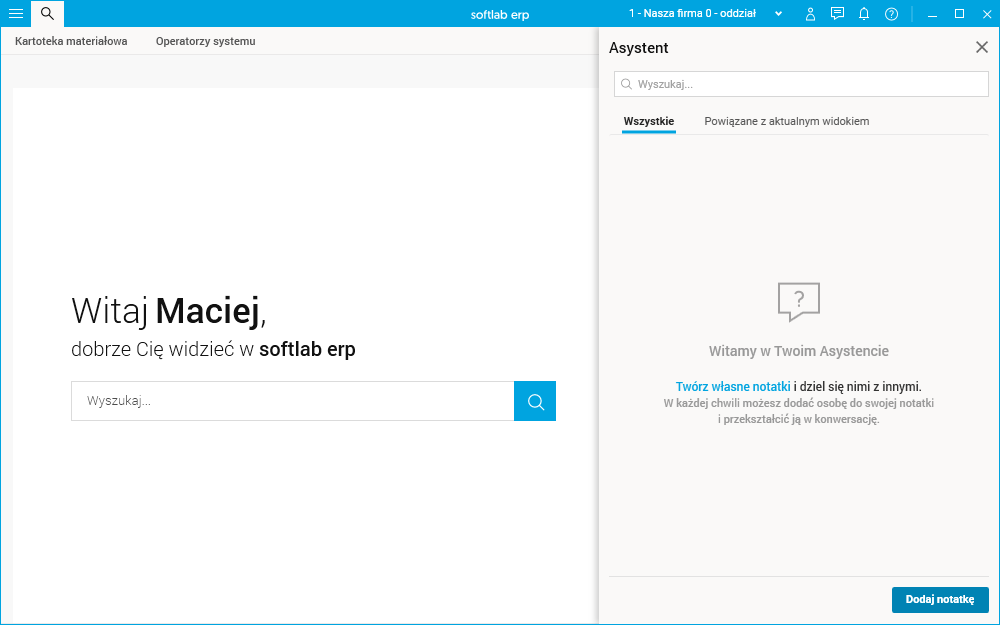Click the Dodaj notatkę button
This screenshot has width=1000, height=625.
[940, 599]
